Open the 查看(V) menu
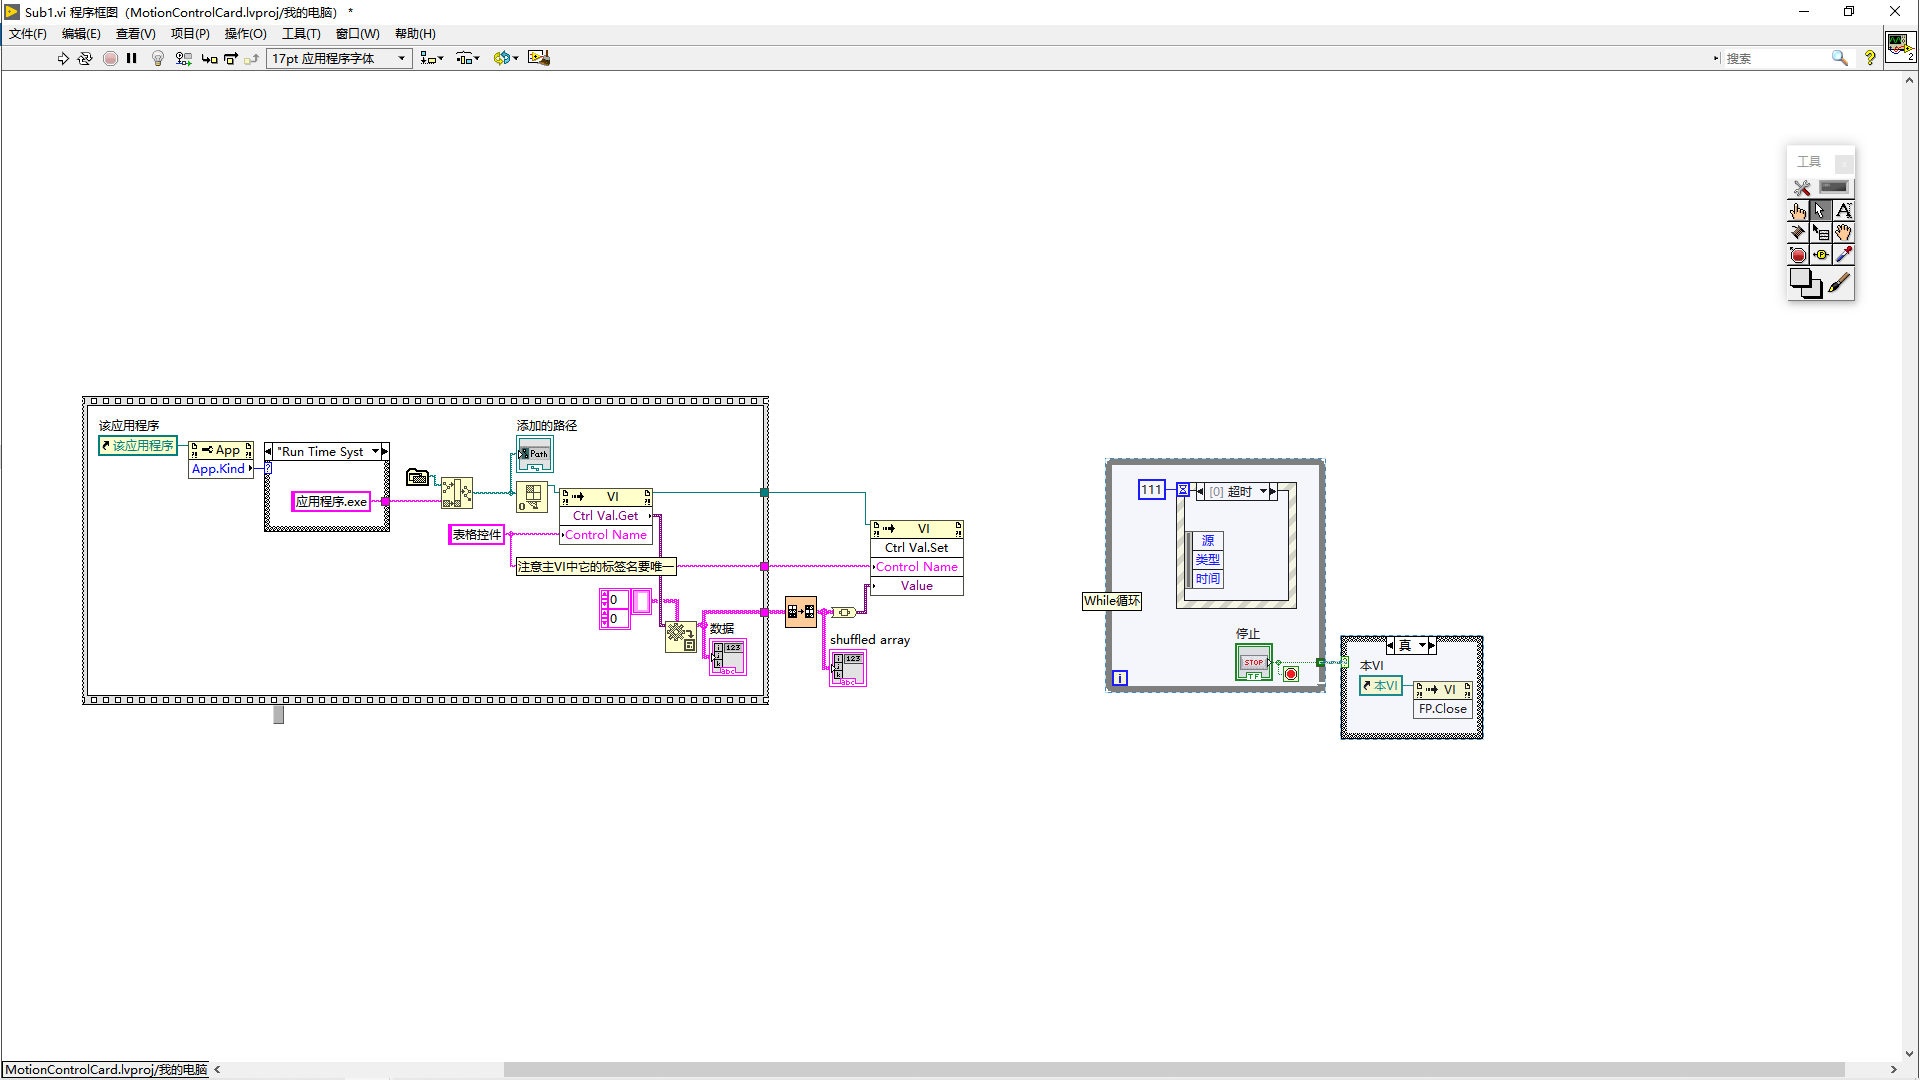The height and width of the screenshot is (1080, 1920). [x=136, y=33]
